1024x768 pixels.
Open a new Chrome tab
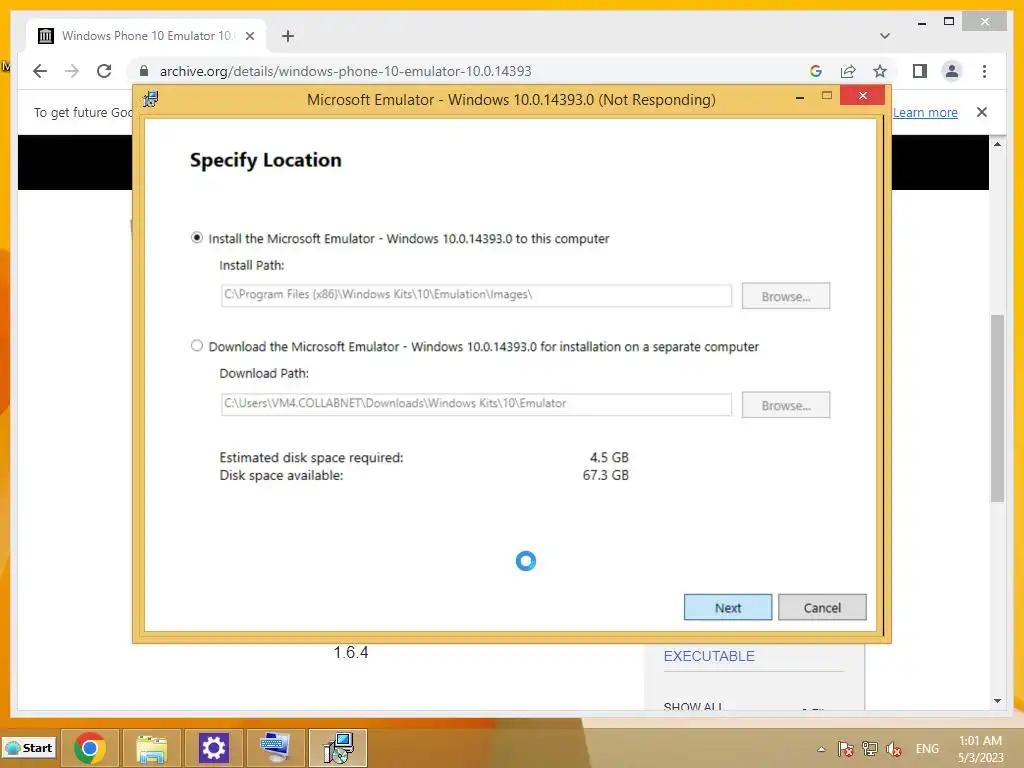click(x=288, y=36)
